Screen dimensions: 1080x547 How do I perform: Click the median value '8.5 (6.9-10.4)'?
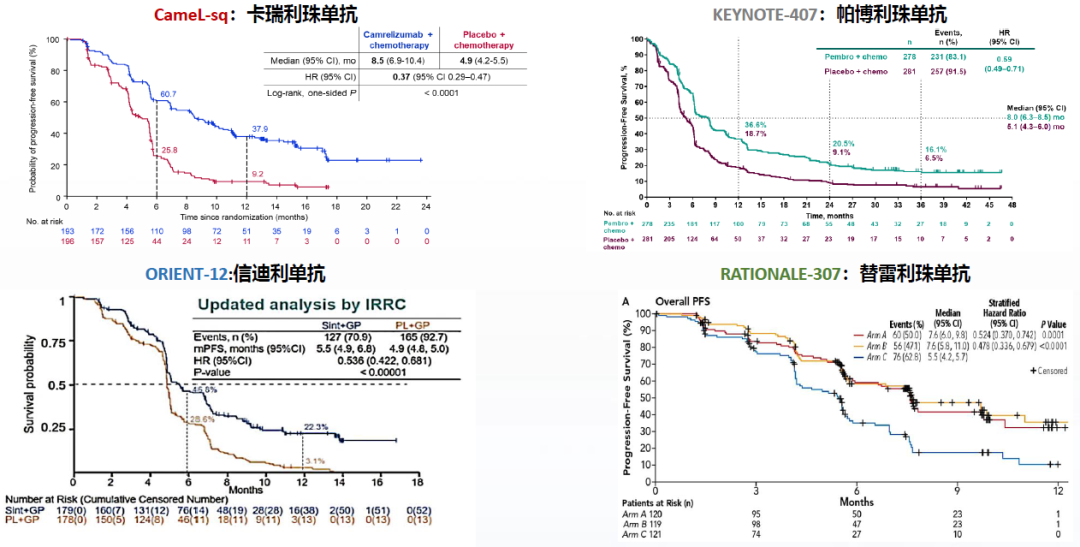[400, 60]
